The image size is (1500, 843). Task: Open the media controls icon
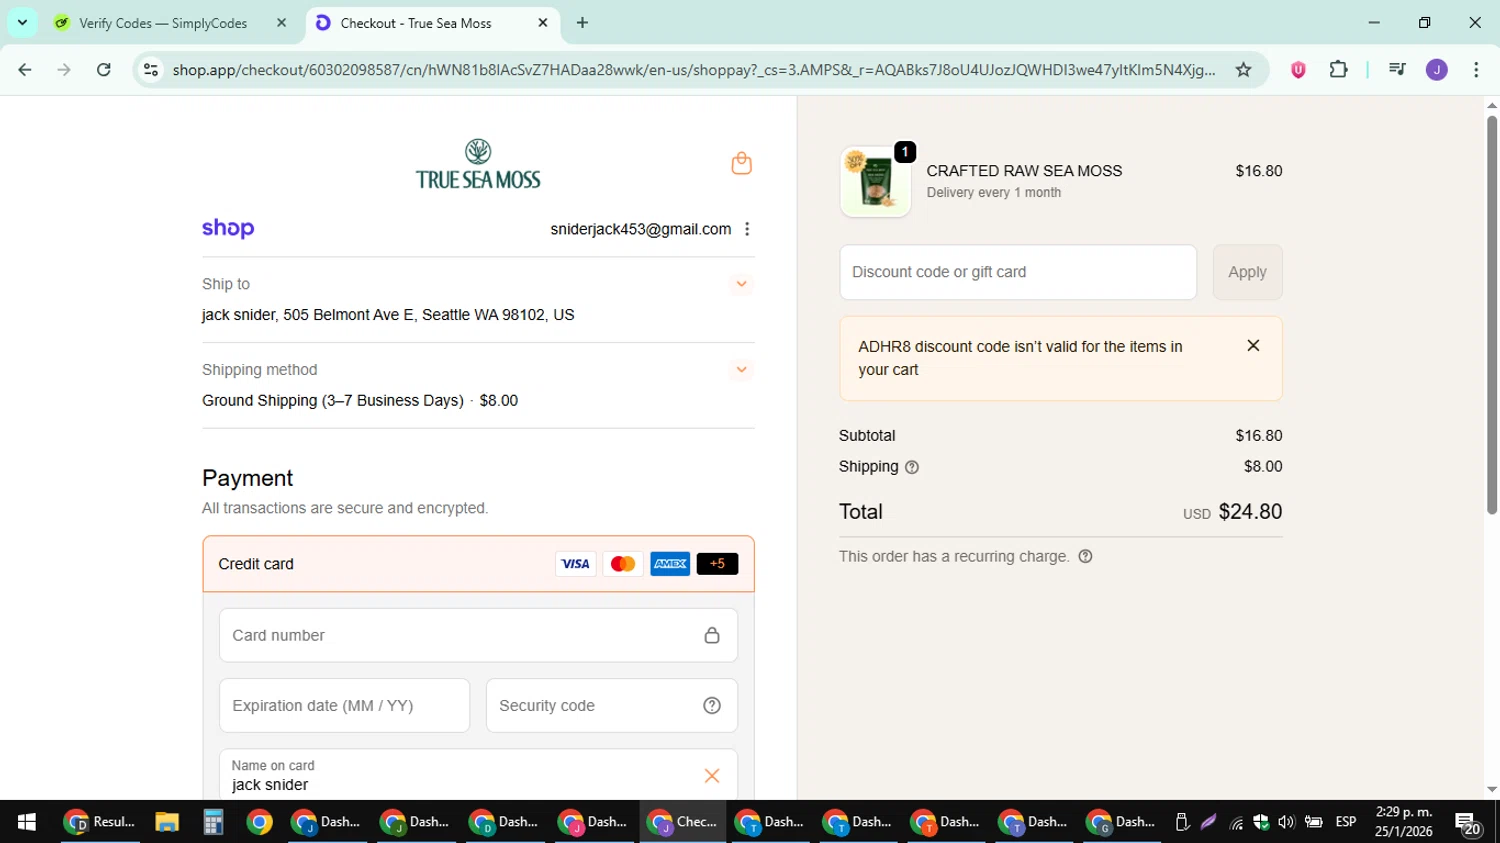click(x=1397, y=69)
